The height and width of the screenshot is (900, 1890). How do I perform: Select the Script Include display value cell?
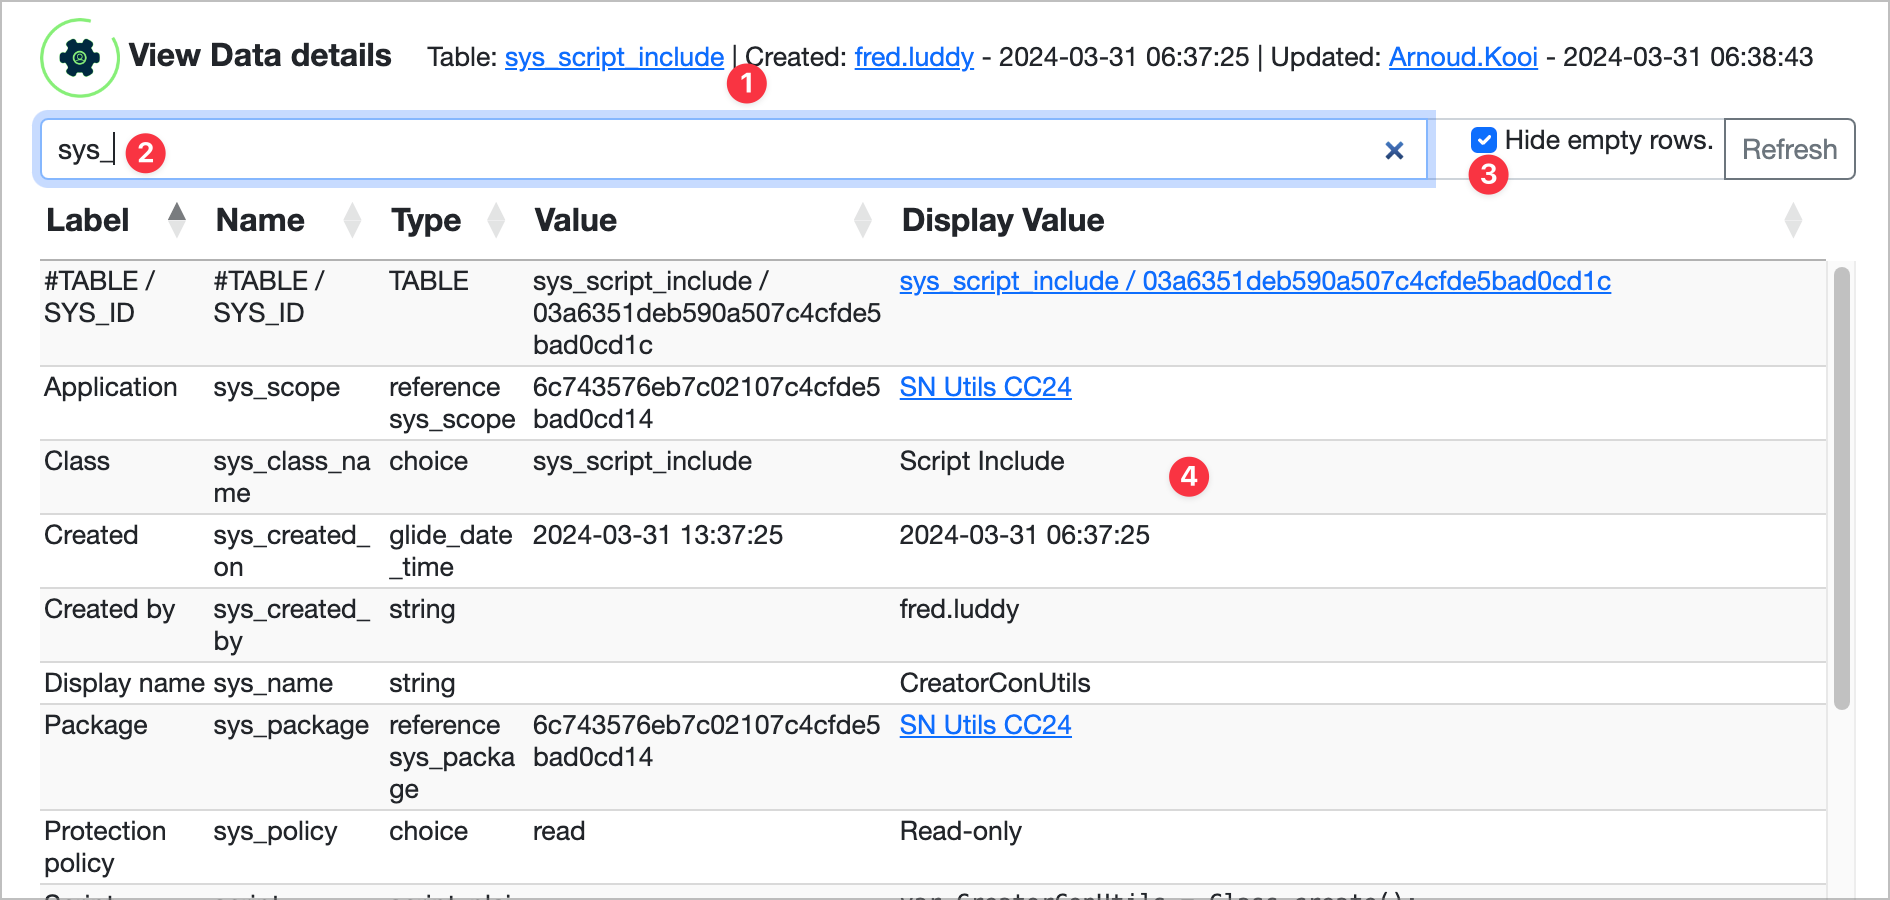pos(981,461)
